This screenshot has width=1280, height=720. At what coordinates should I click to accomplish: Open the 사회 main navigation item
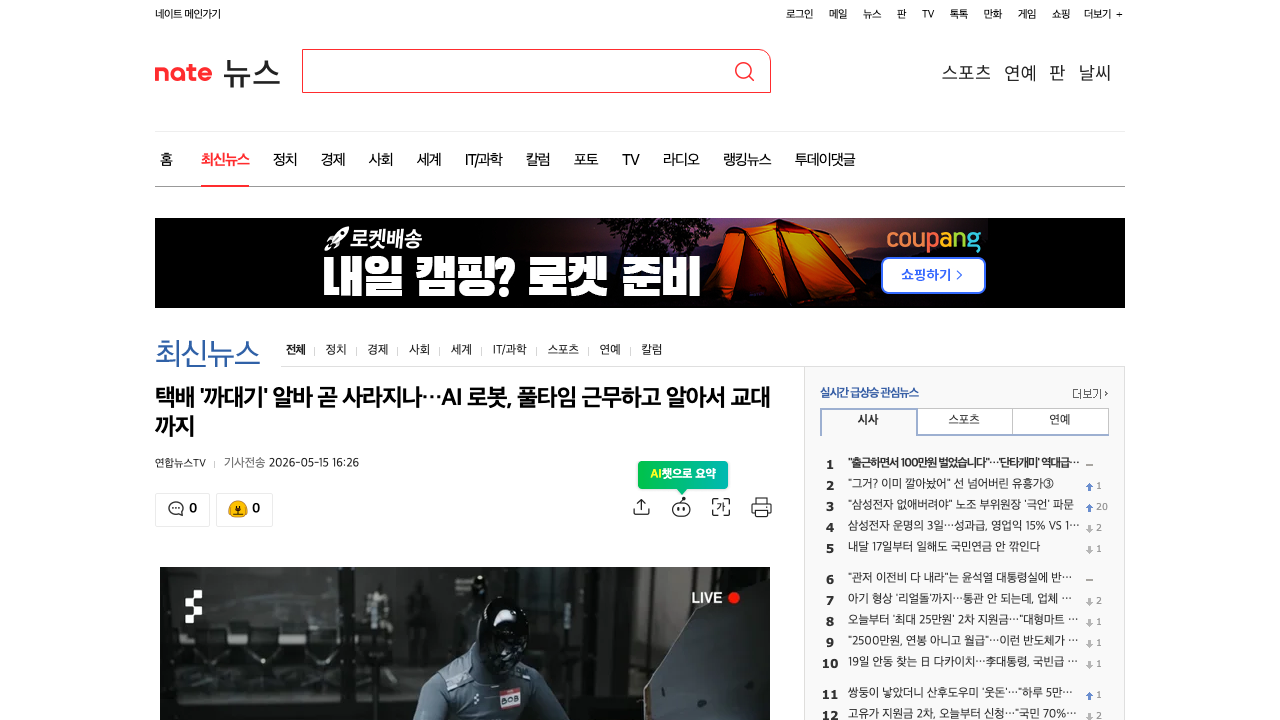381,159
